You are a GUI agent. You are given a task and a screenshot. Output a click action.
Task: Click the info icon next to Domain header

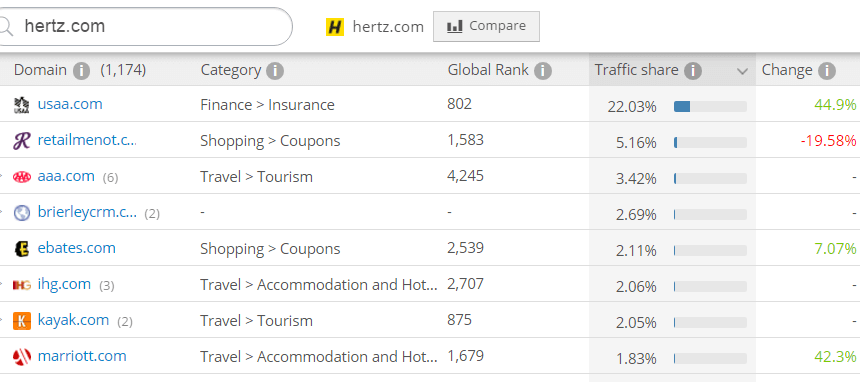tap(81, 71)
